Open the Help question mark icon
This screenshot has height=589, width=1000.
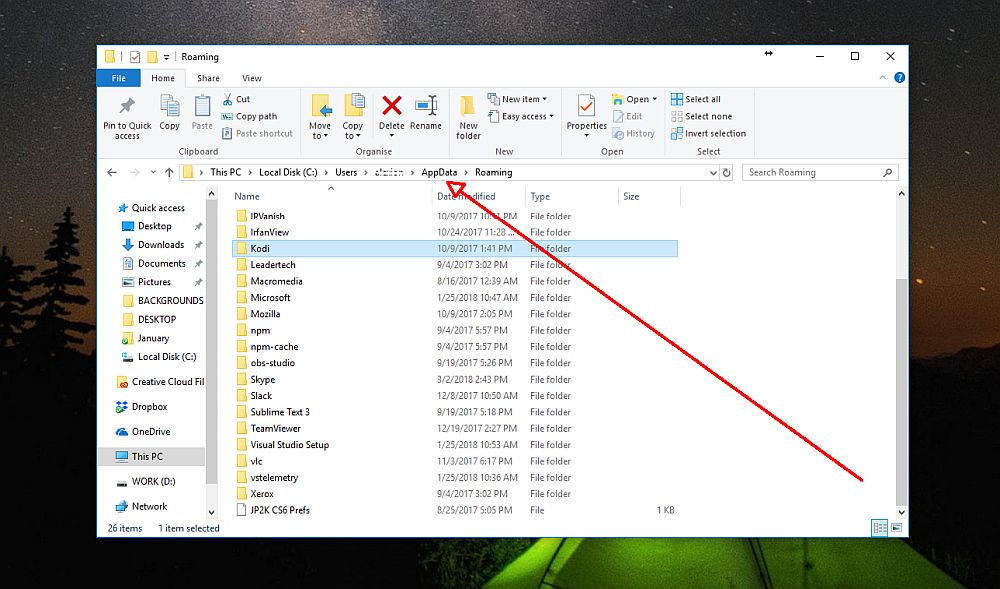(x=899, y=78)
